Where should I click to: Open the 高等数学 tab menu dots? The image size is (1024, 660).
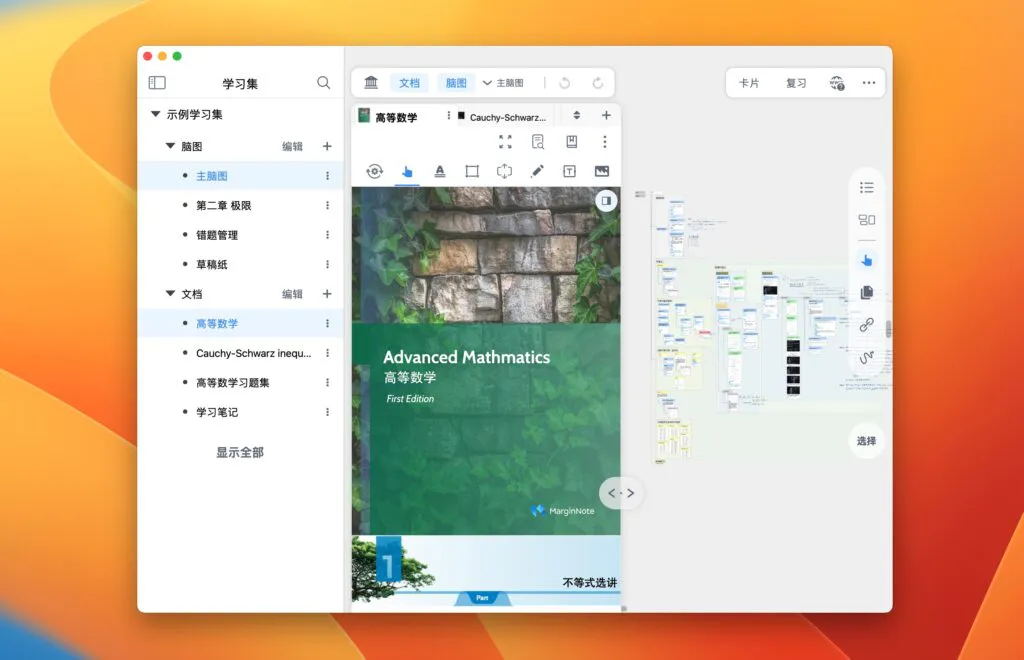449,116
